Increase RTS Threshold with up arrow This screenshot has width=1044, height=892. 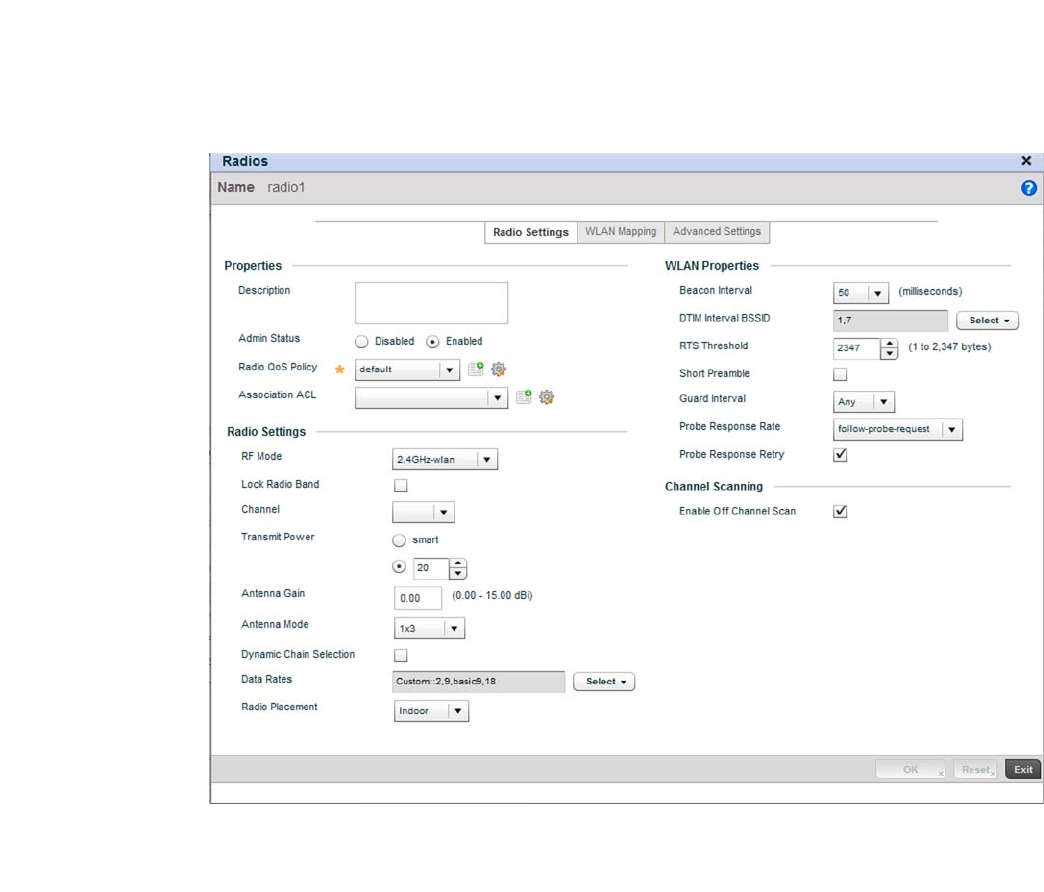tap(890, 343)
